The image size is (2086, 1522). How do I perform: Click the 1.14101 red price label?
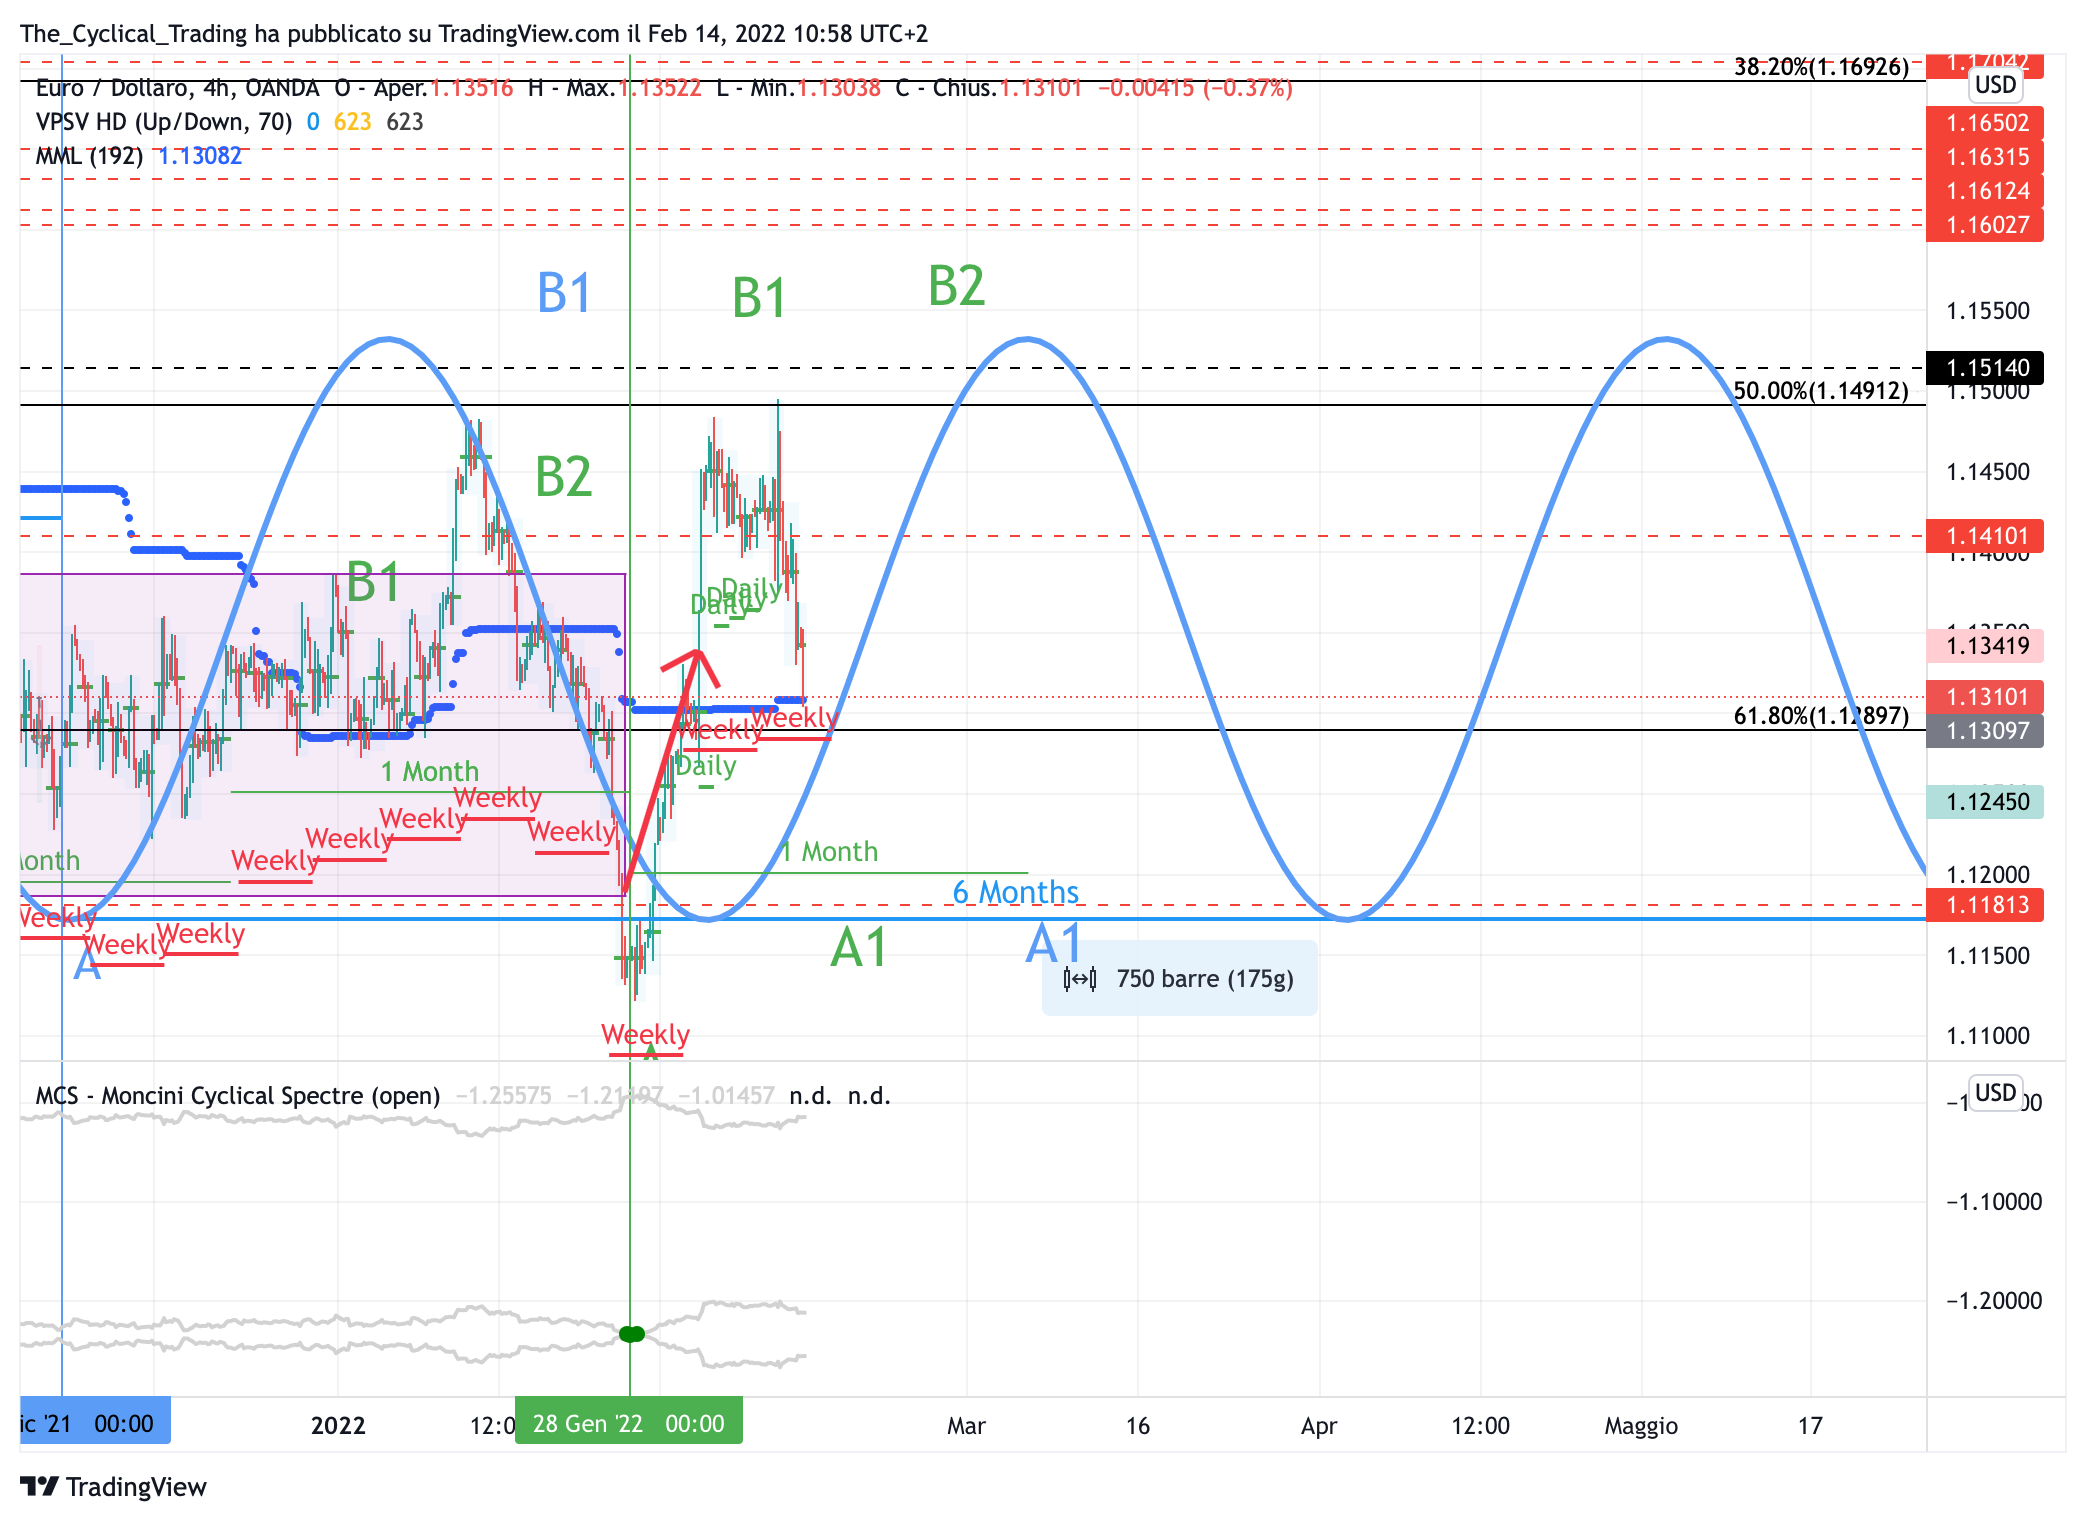(1985, 536)
